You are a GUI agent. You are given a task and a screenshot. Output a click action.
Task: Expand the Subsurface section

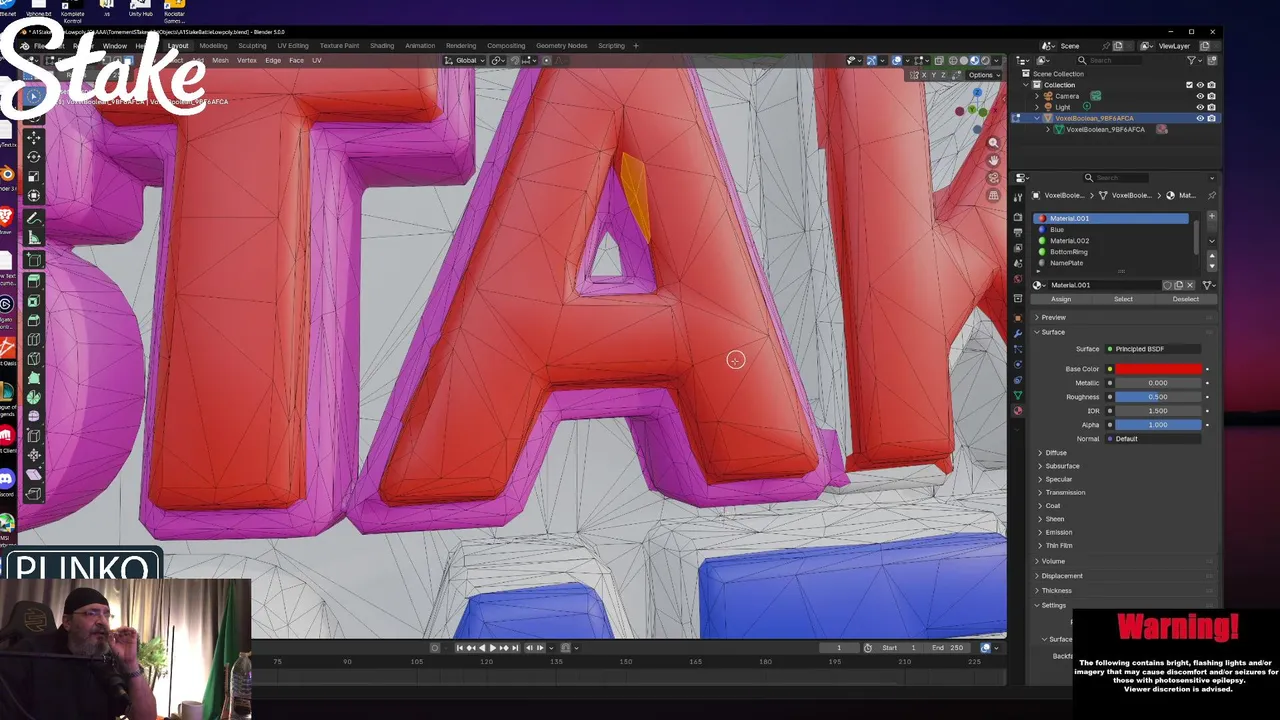(x=1061, y=466)
